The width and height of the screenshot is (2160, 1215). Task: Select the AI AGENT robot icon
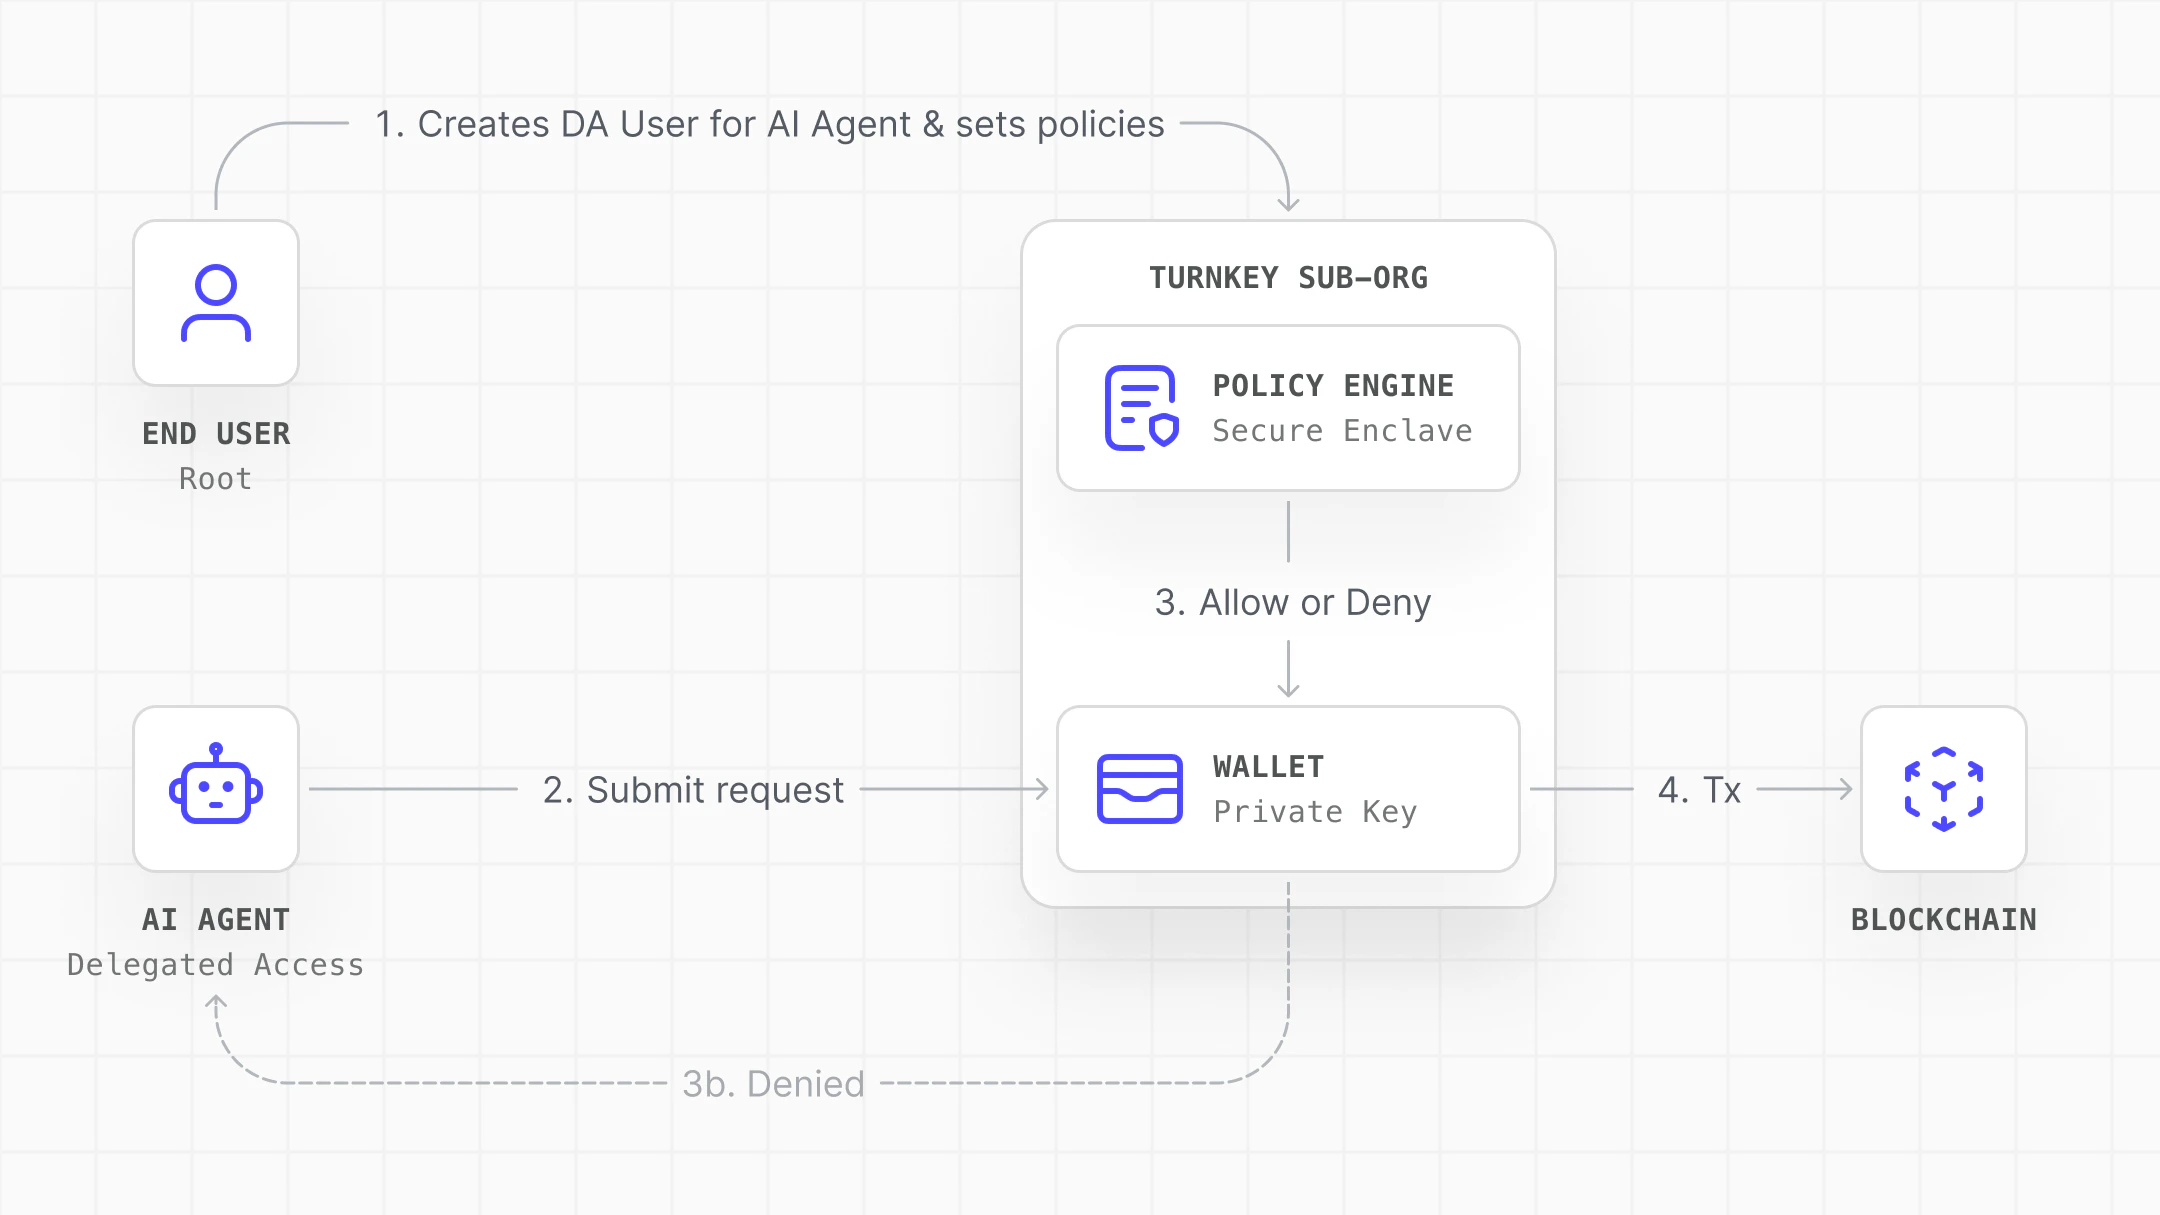pos(215,790)
